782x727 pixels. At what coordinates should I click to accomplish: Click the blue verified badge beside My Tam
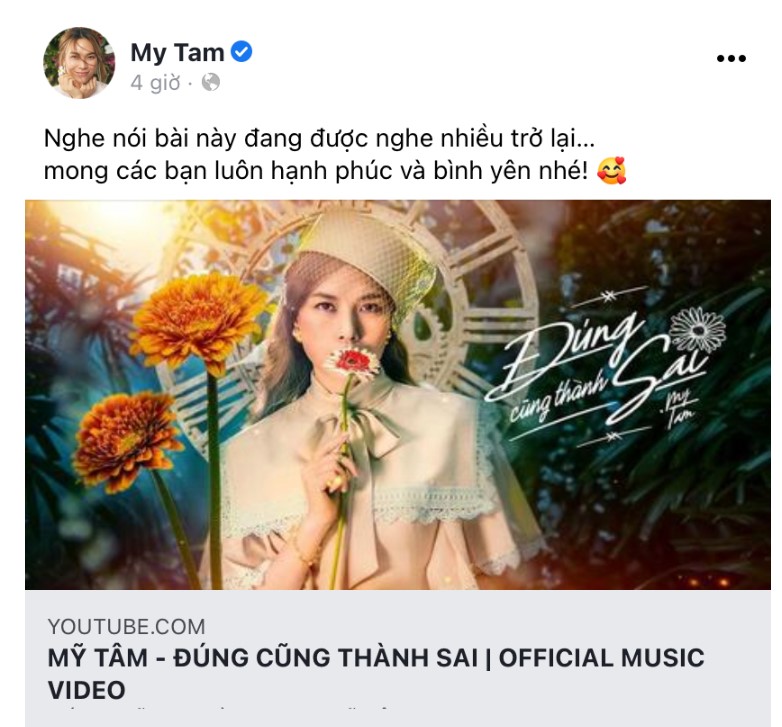tap(242, 52)
